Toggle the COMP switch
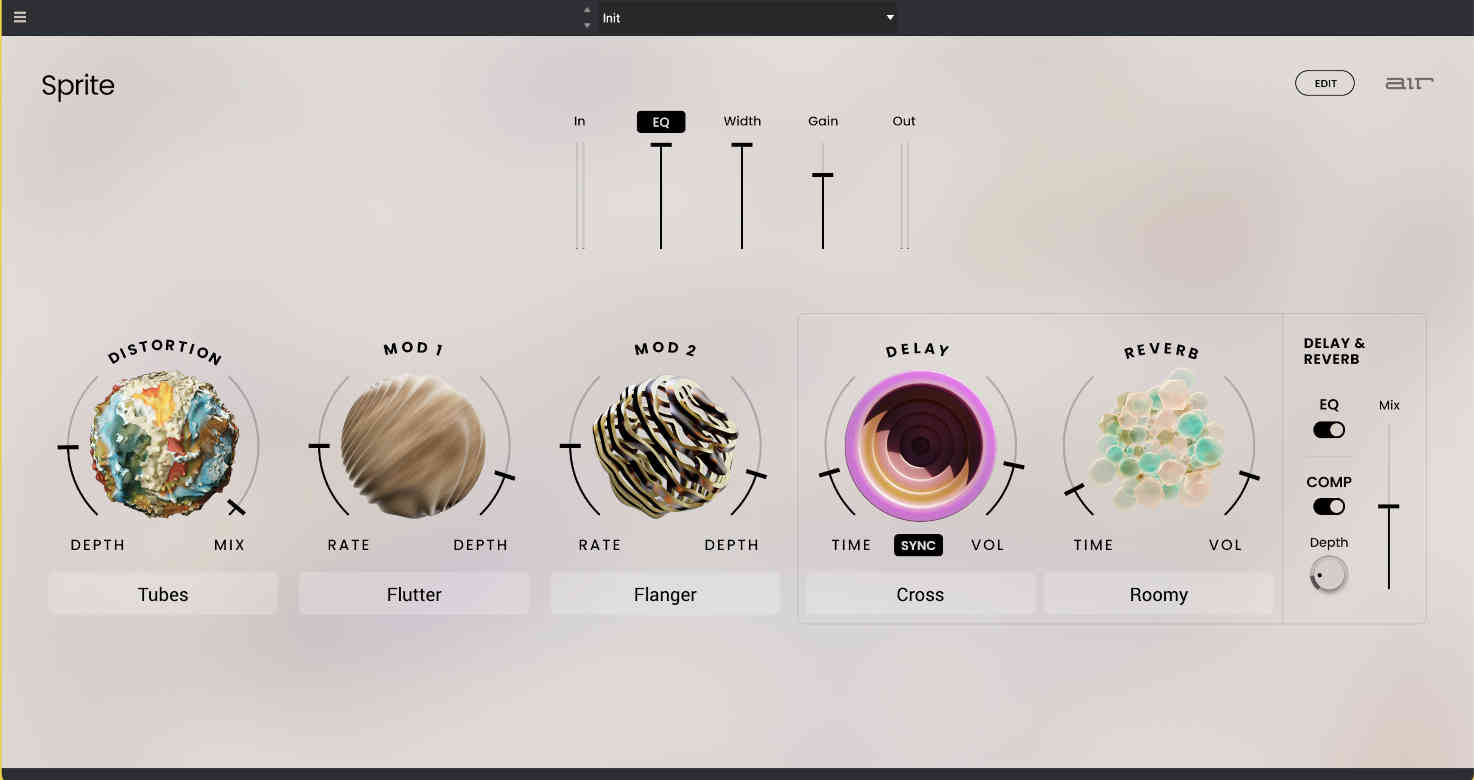Viewport: 1474px width, 780px height. [1328, 506]
